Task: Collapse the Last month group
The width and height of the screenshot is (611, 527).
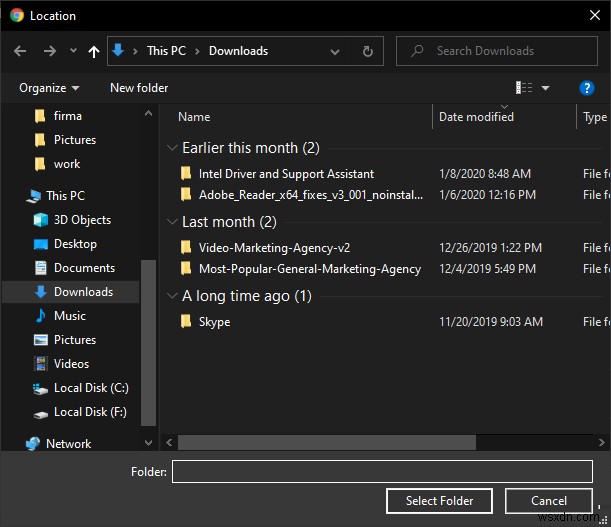Action: 172,222
